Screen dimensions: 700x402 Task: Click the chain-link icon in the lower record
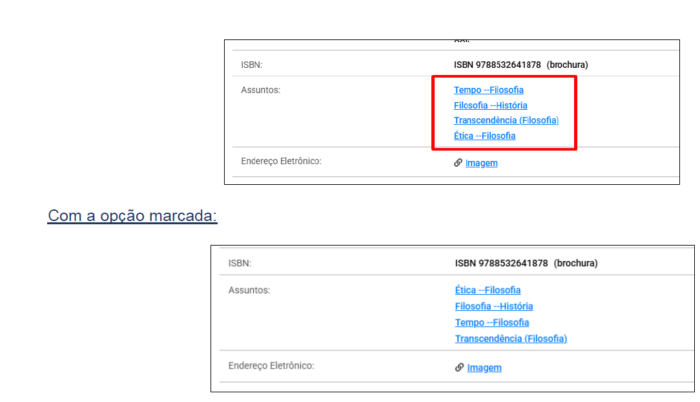459,367
